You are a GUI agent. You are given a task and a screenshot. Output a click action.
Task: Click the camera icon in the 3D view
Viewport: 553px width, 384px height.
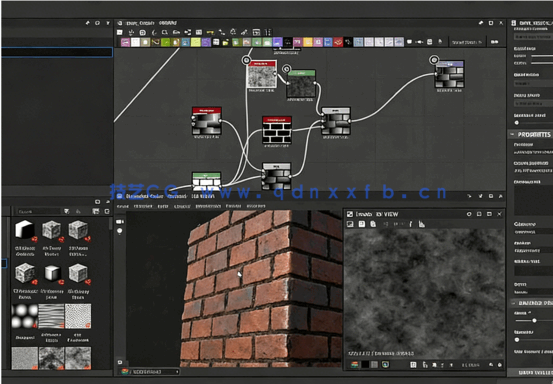click(120, 221)
